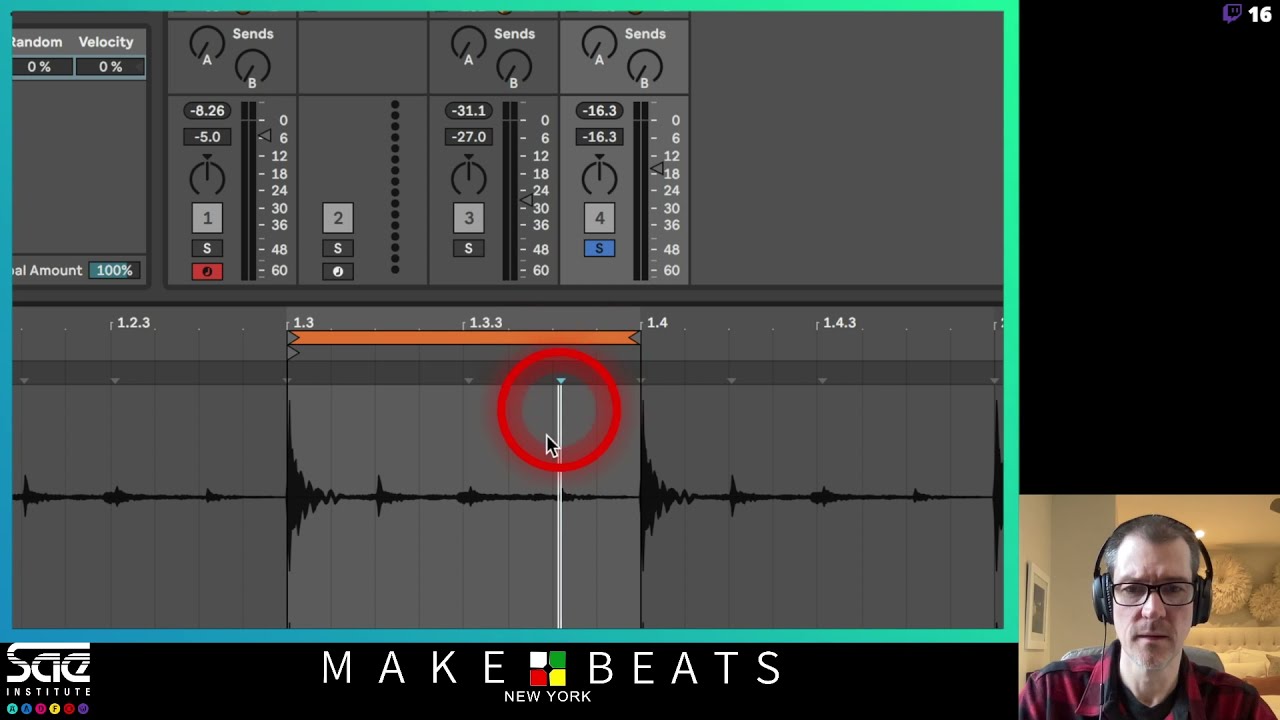
Task: Select the loop end marker at 1.4
Action: [x=634, y=339]
